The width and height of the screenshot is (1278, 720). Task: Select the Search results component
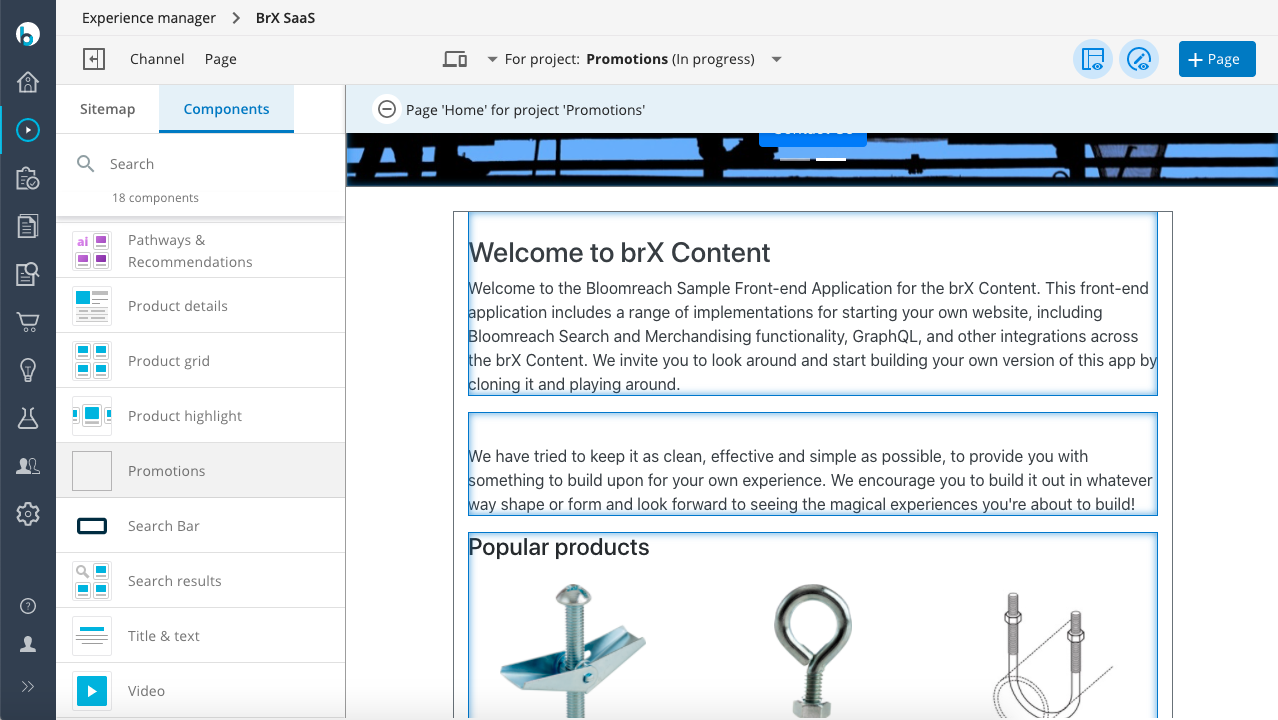pyautogui.click(x=201, y=580)
